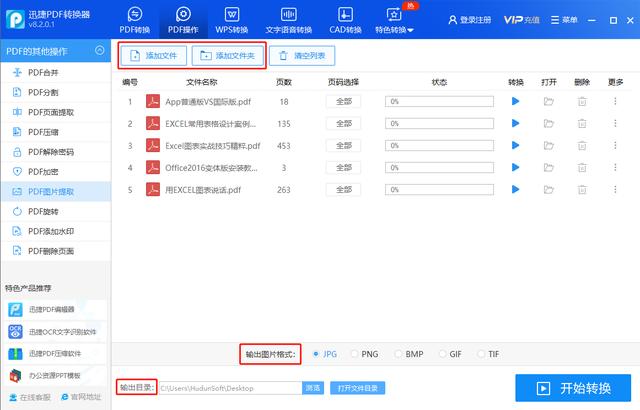Open more options for App普通版VS国际版.pdf

pyautogui.click(x=615, y=101)
